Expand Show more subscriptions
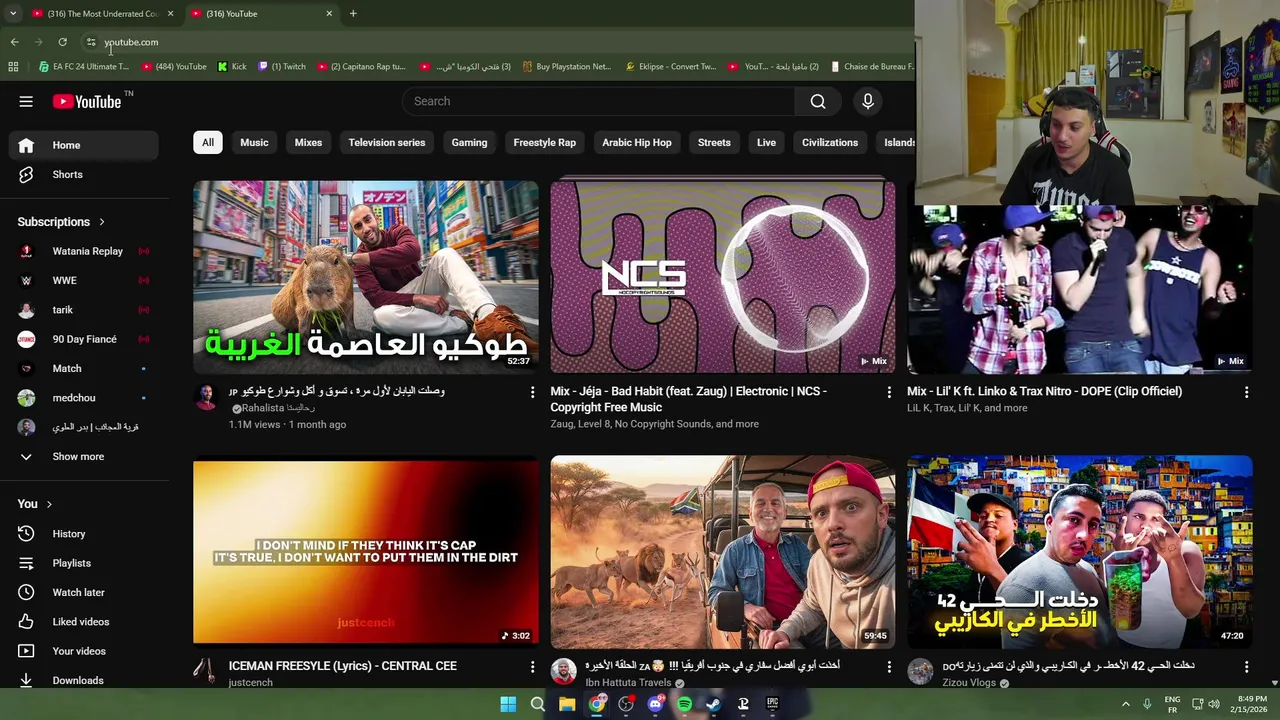Viewport: 1280px width, 720px height. point(84,456)
